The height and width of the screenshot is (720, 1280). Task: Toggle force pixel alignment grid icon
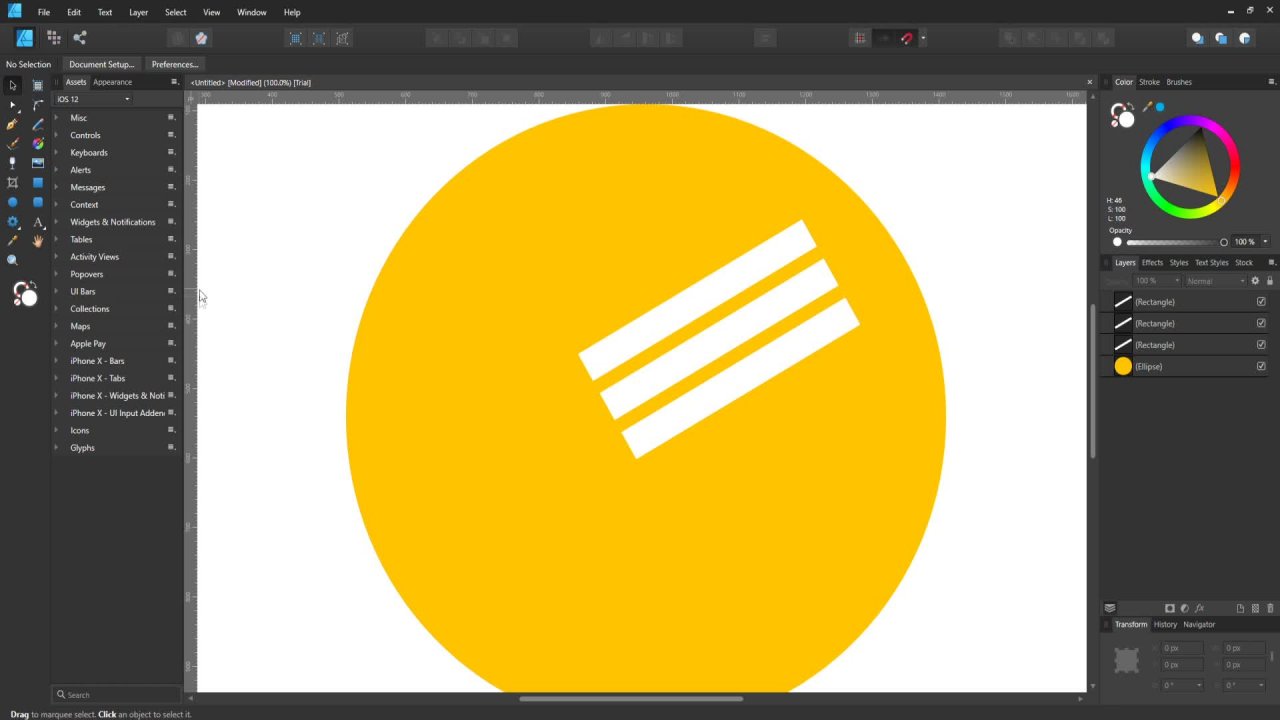click(x=859, y=38)
